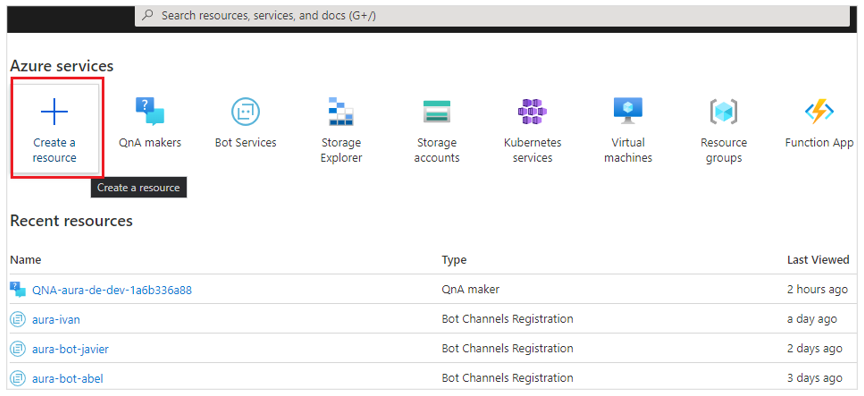Screen dimensions: 864x396
Task: Click the Create a resource label text
Action: coord(55,150)
